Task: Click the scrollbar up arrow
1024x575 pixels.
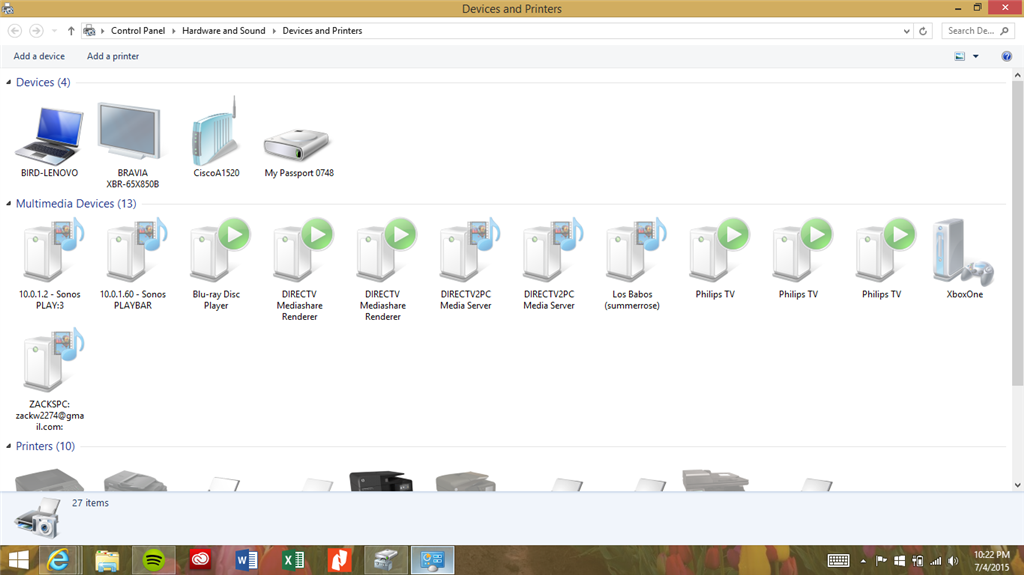Action: 1017,75
